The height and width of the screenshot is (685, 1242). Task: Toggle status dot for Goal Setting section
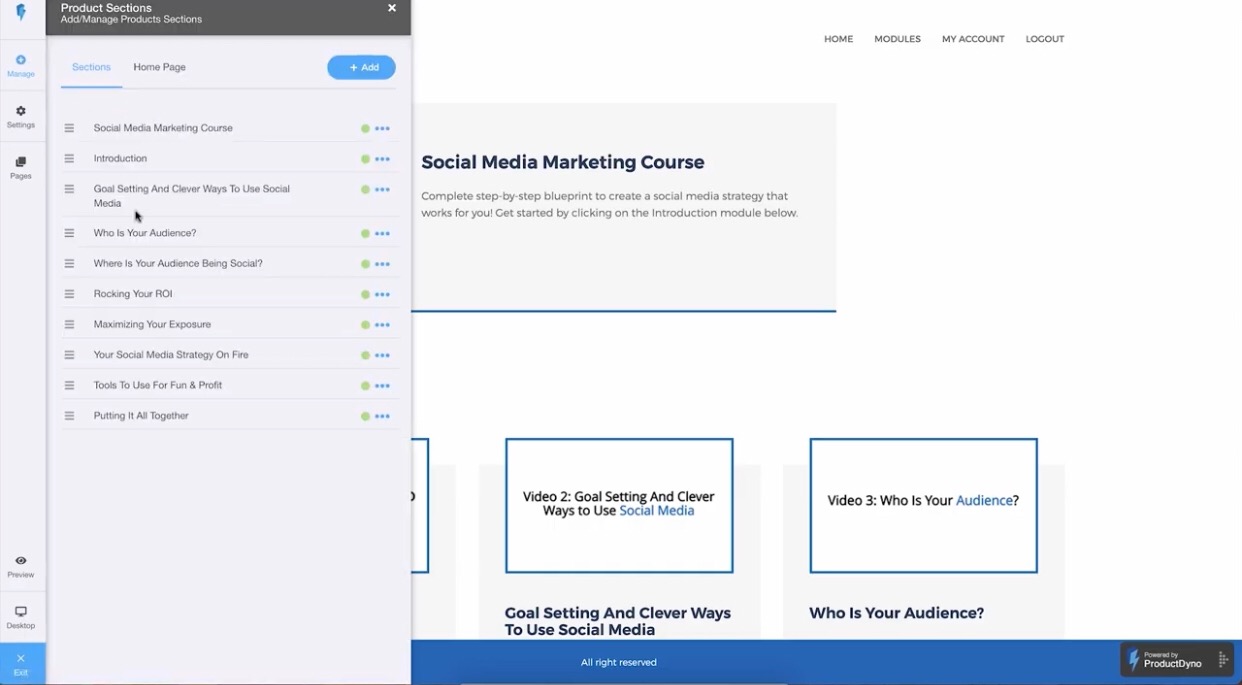point(365,190)
